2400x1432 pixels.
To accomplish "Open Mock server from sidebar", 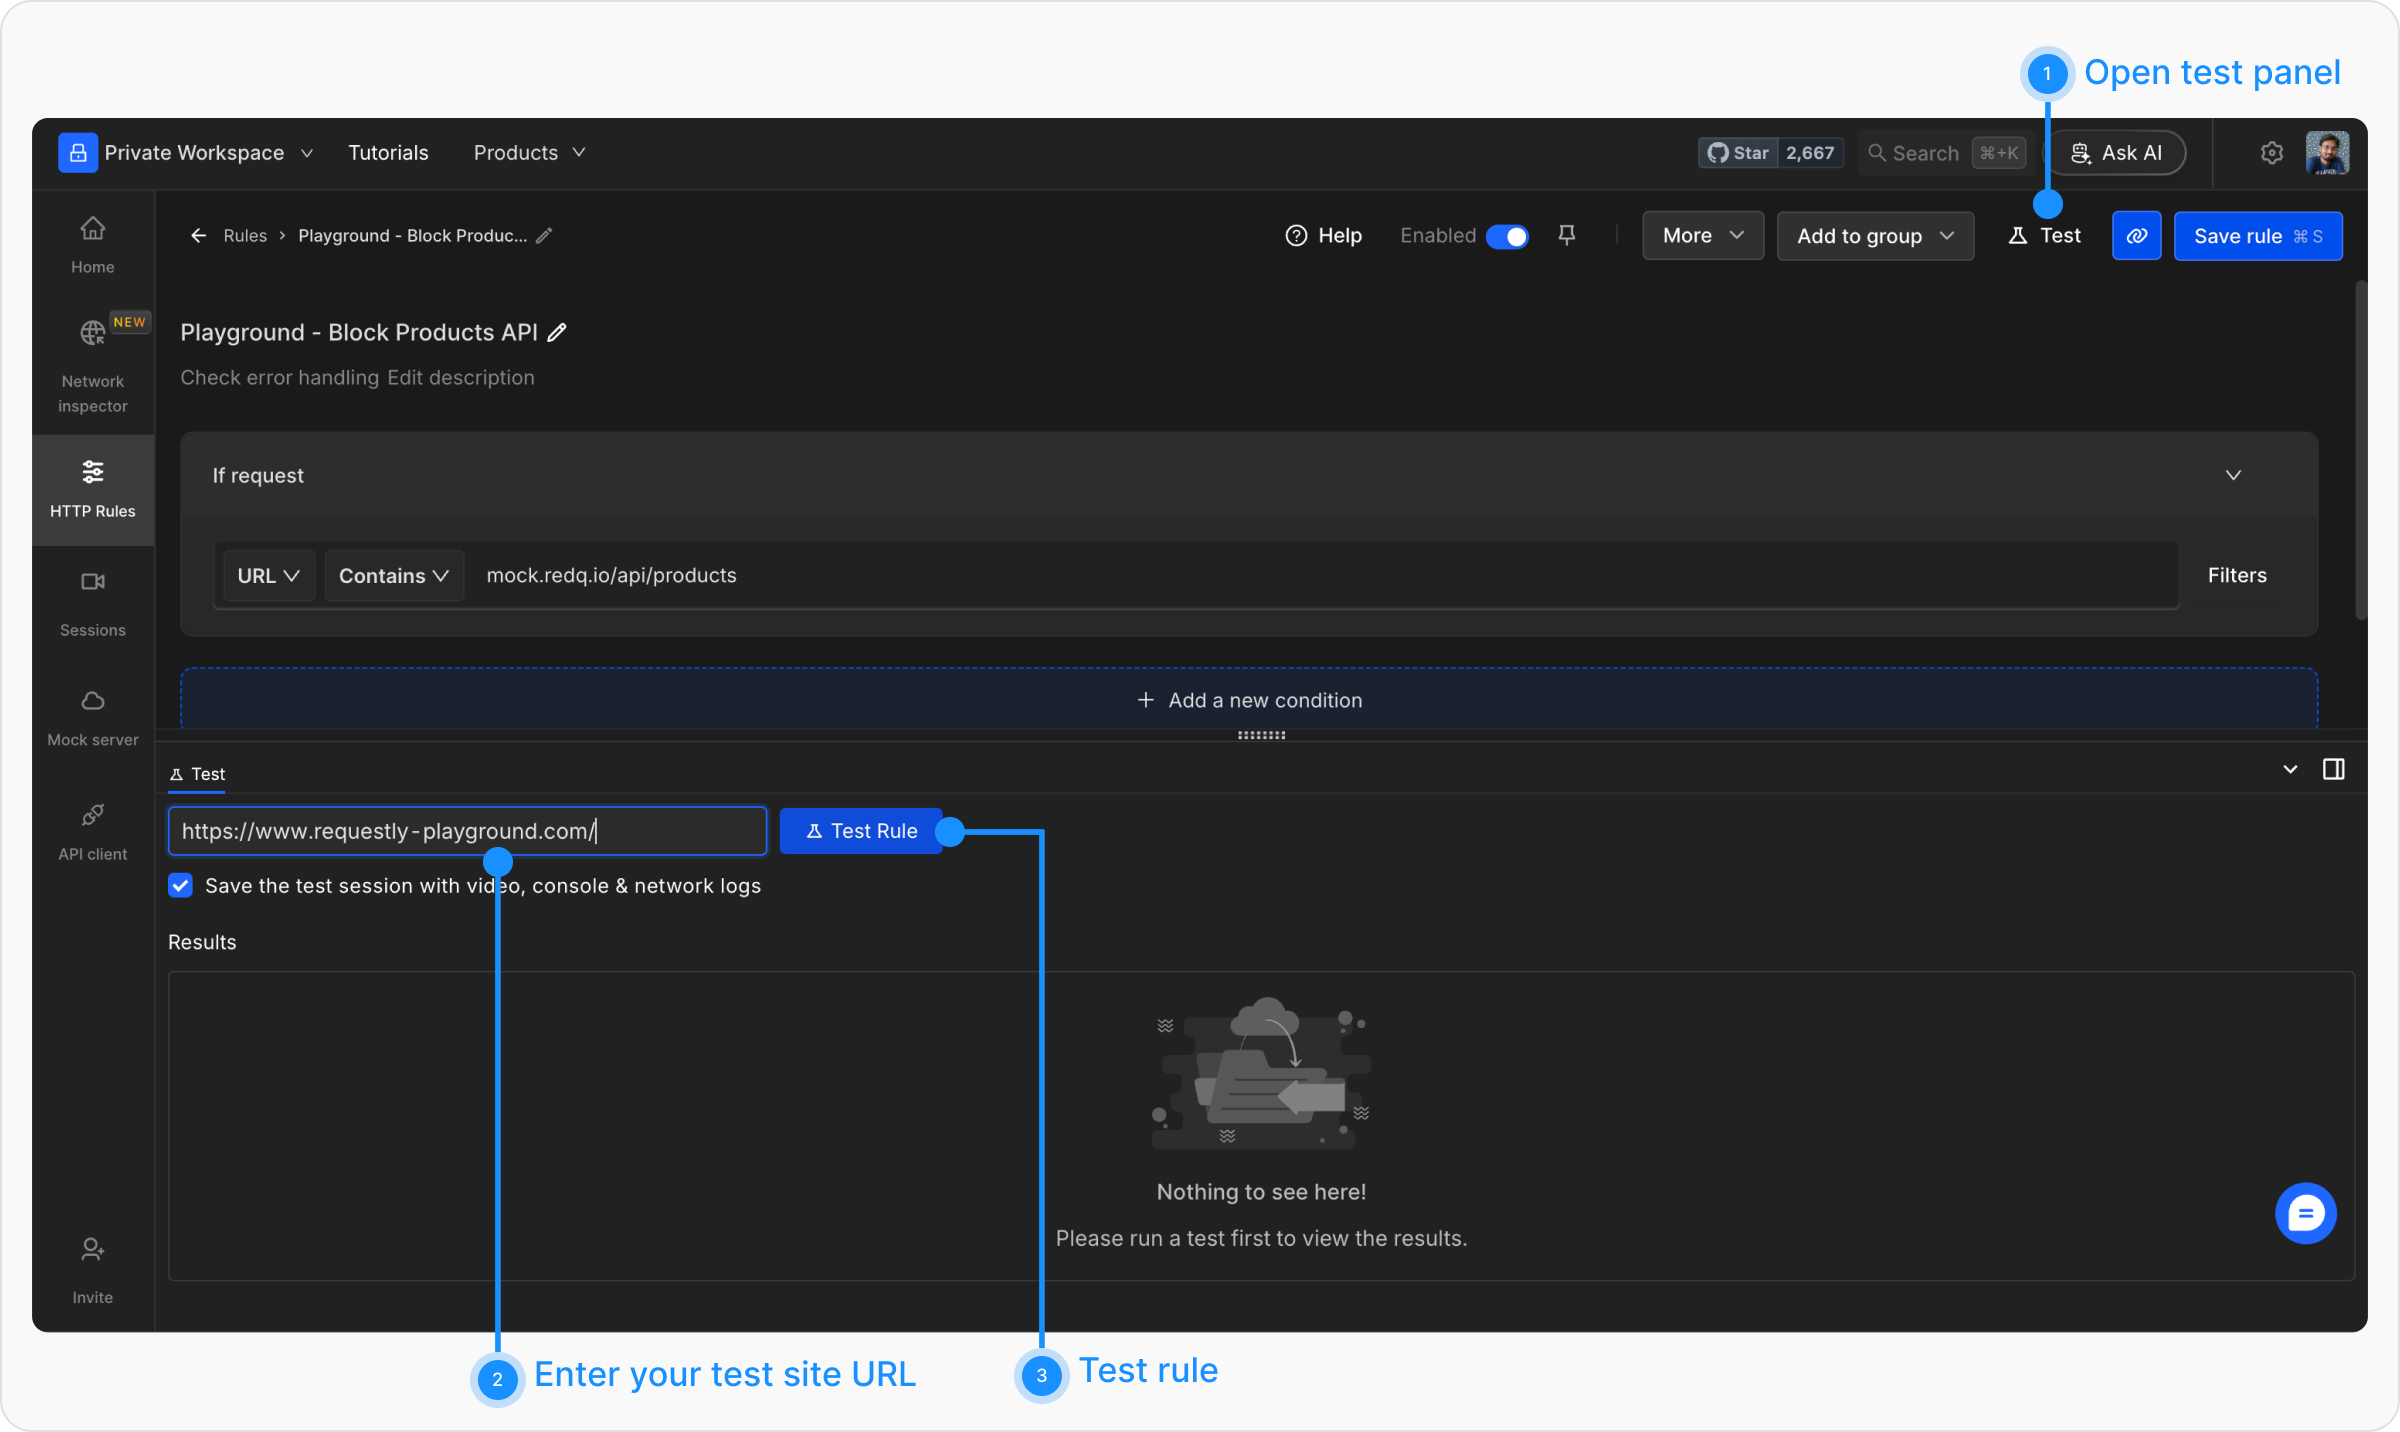I will click(92, 702).
